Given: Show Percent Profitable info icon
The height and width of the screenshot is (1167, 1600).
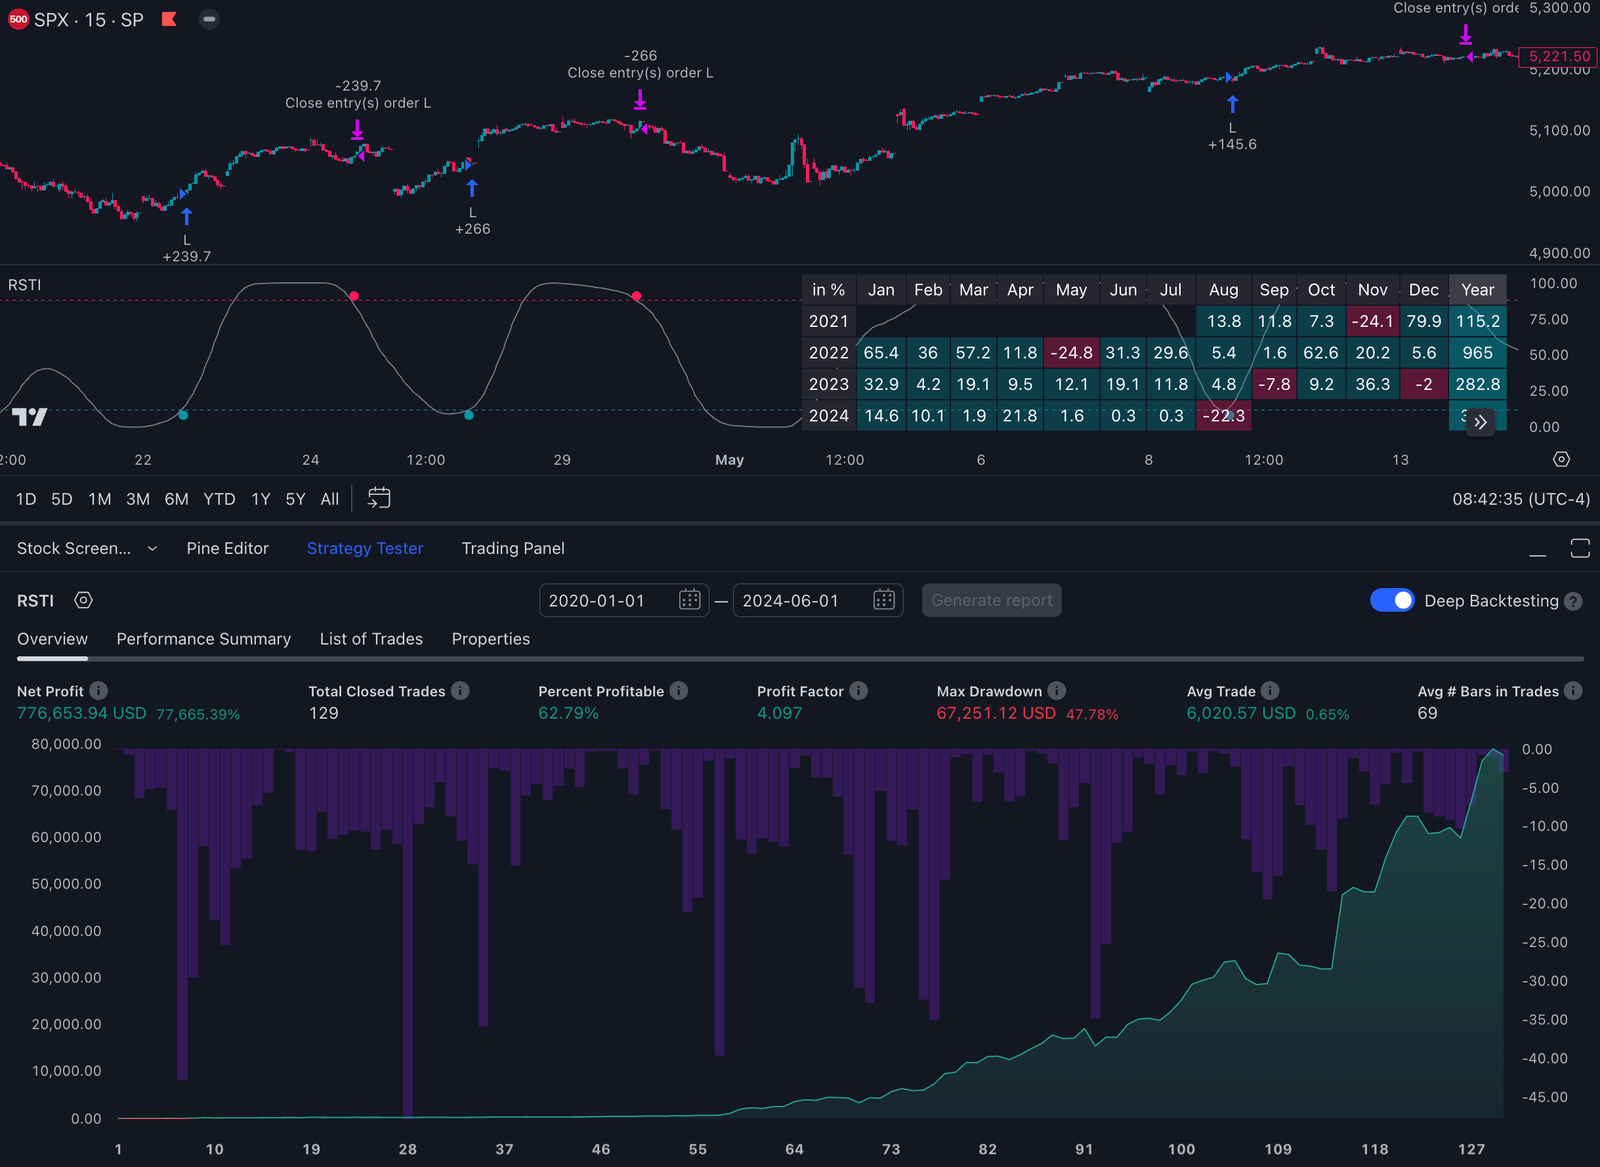Looking at the screenshot, I should click(679, 691).
